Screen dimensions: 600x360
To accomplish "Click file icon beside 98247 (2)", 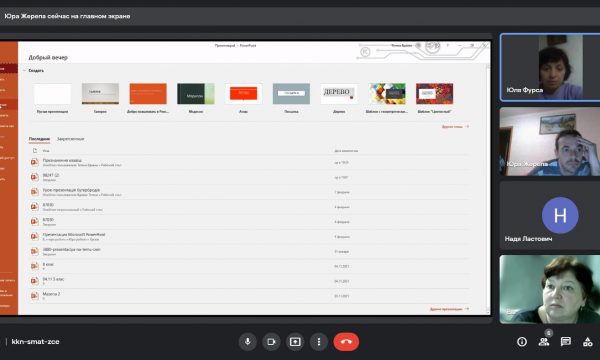I will (34, 177).
